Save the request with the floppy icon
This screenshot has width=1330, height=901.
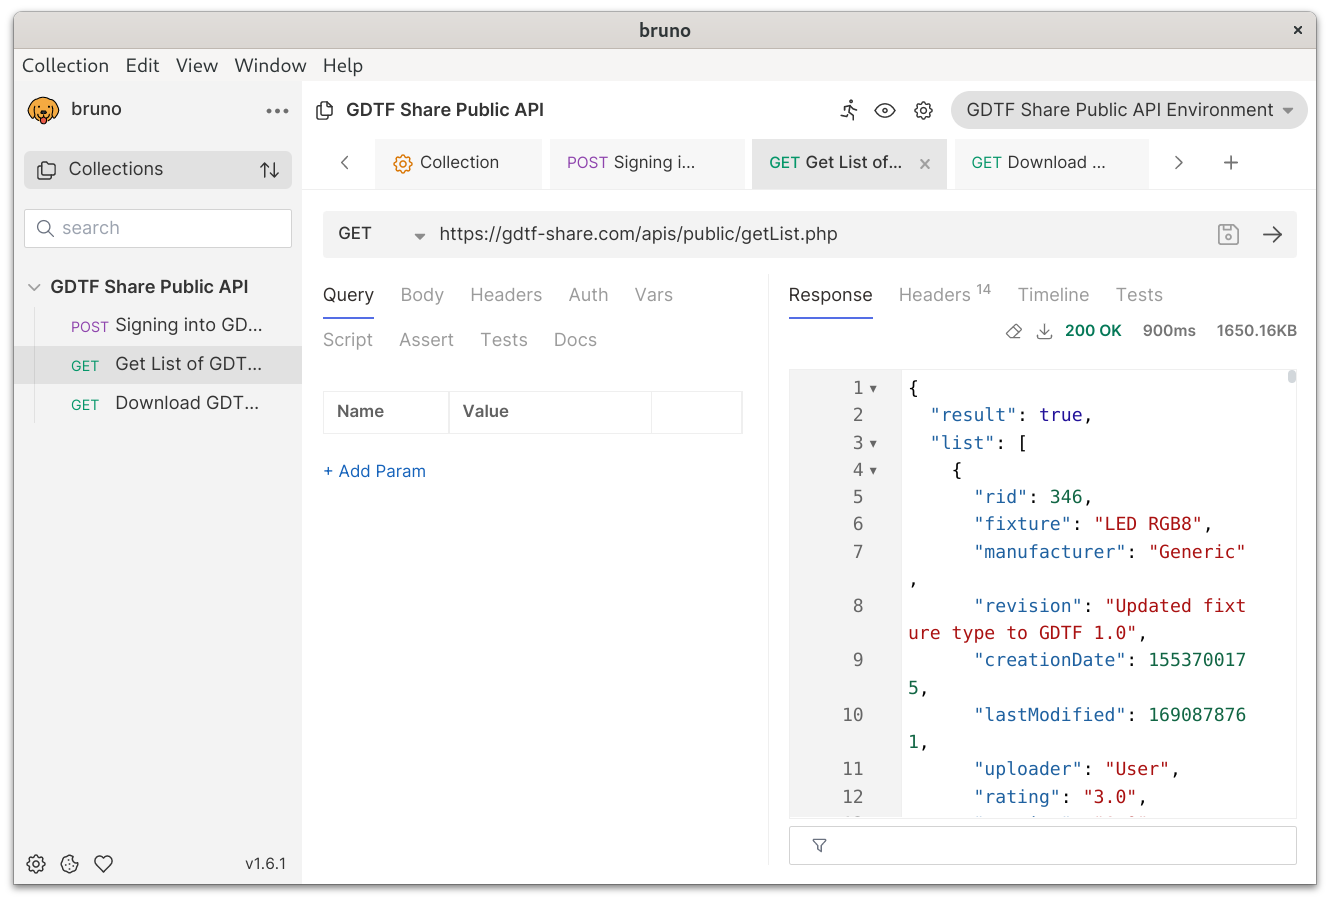pos(1228,234)
